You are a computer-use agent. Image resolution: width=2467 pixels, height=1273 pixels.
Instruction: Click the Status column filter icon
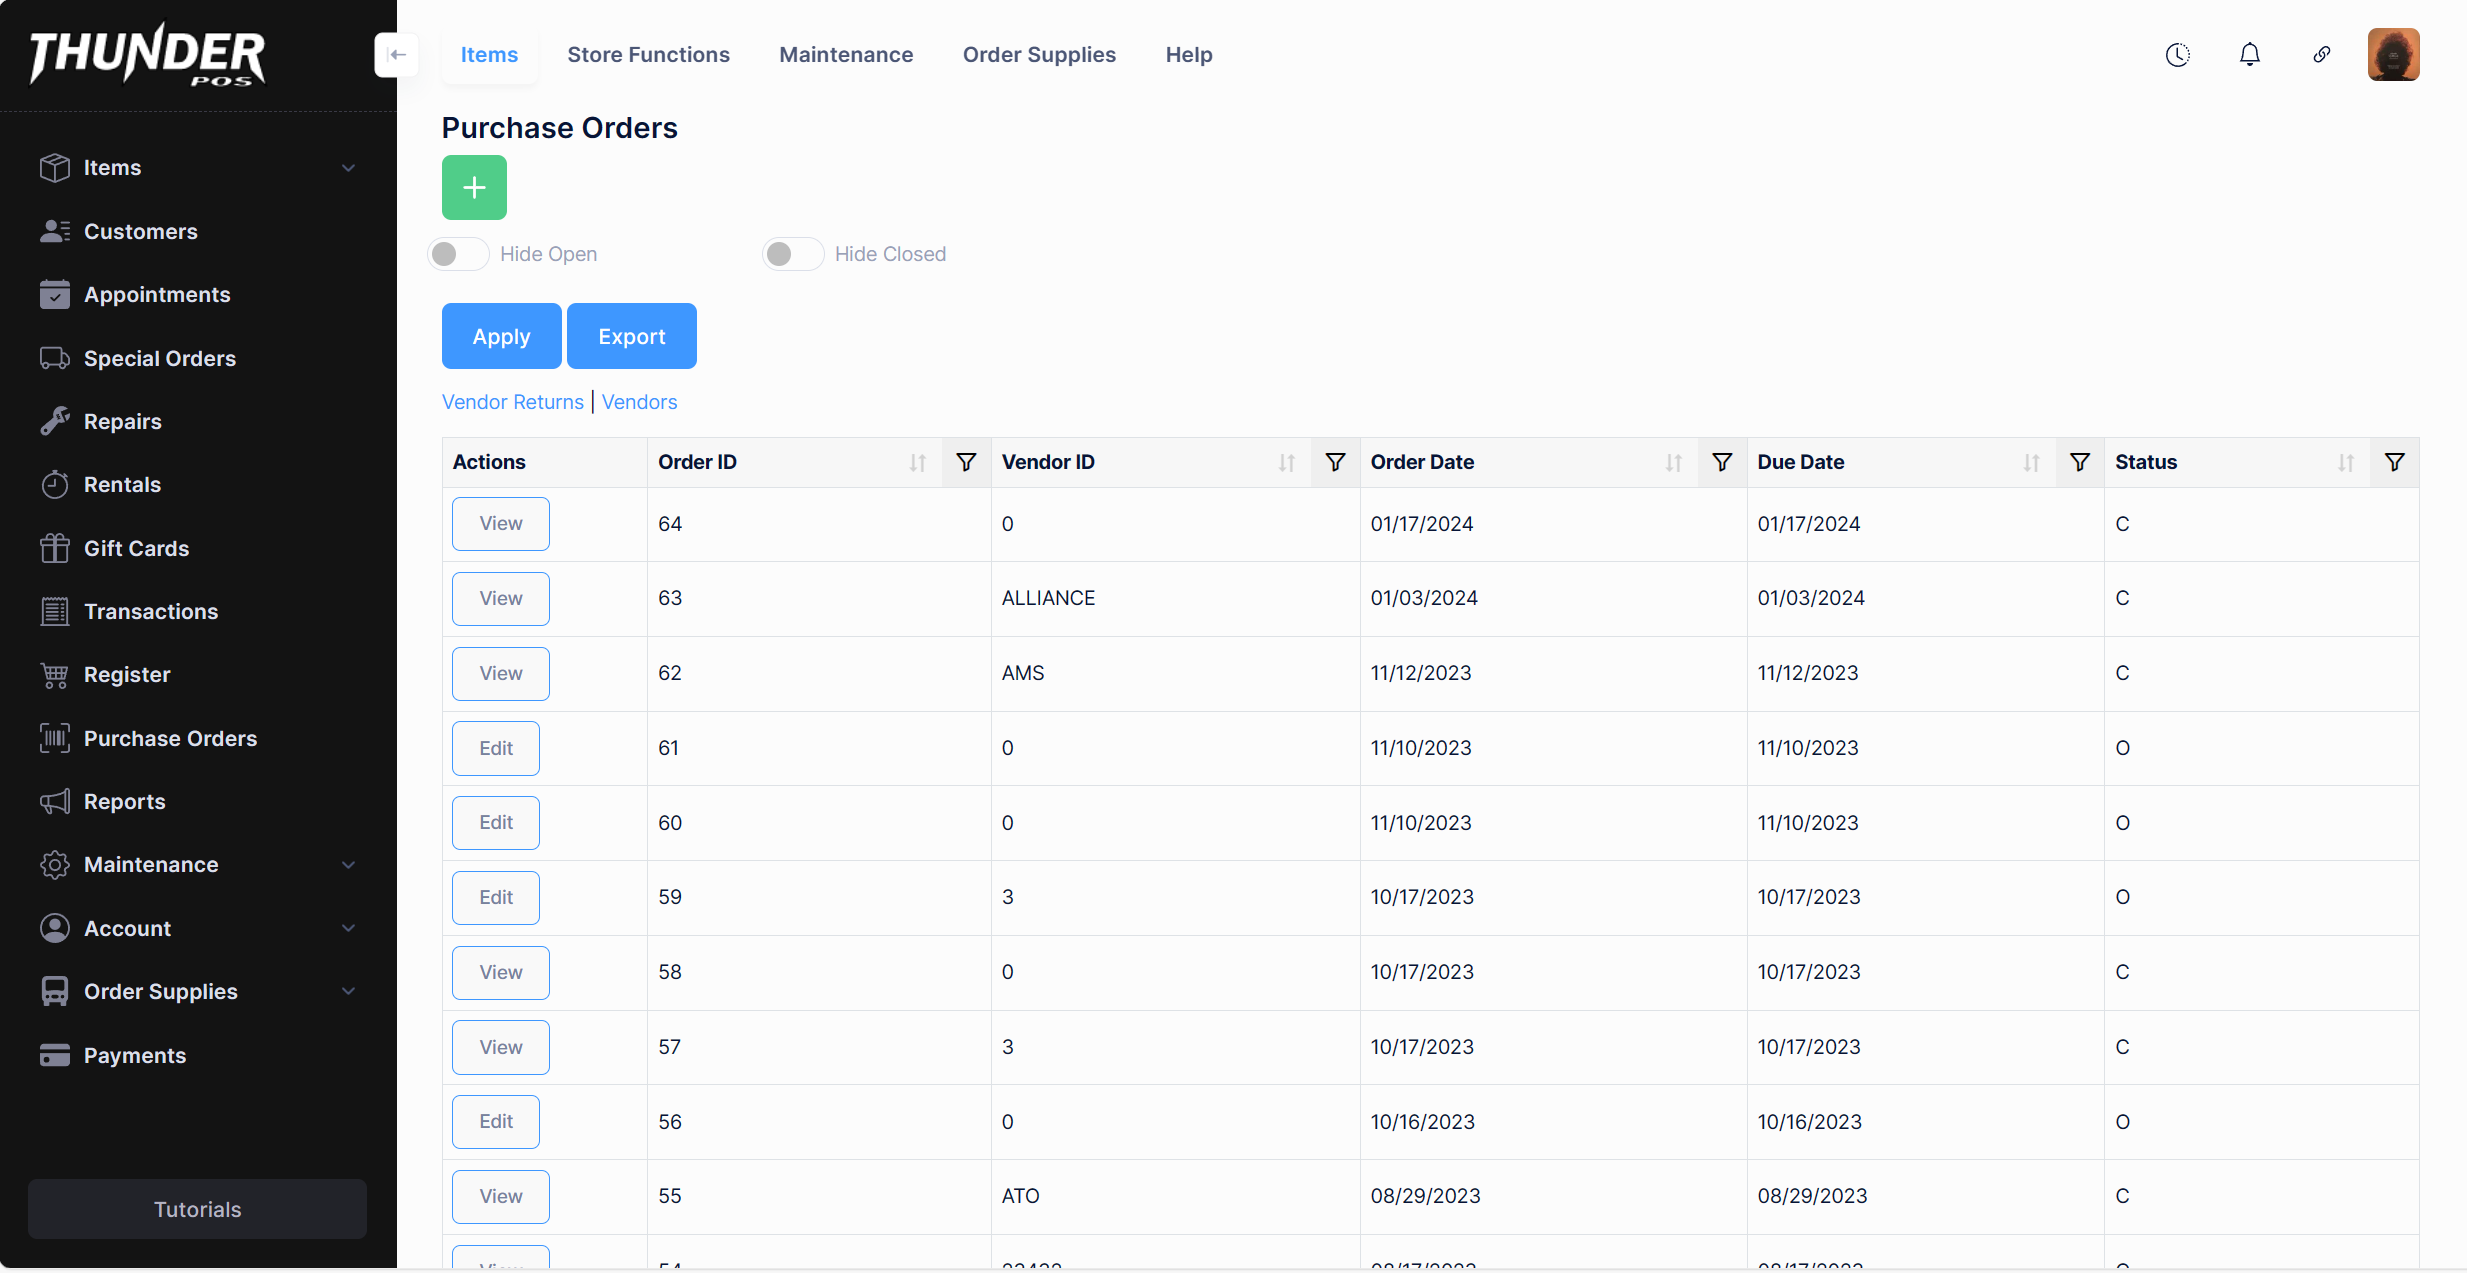click(2394, 462)
